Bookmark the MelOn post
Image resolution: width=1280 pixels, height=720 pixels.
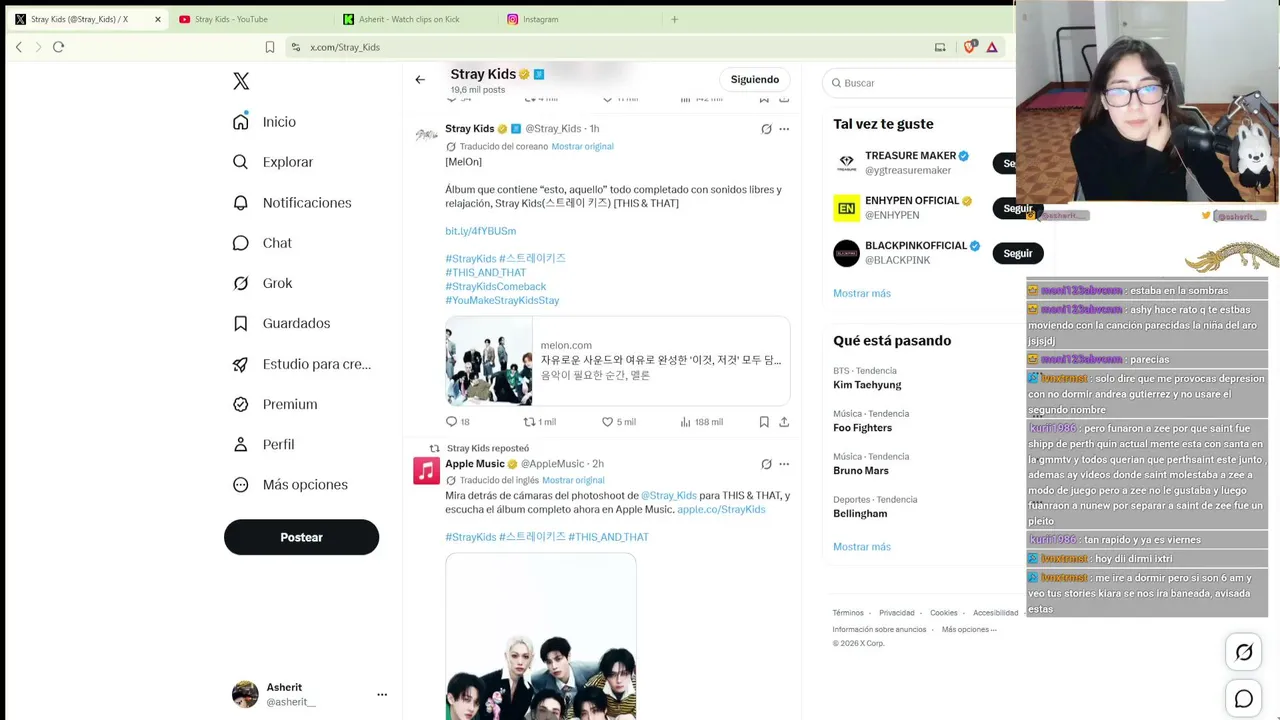tap(764, 422)
